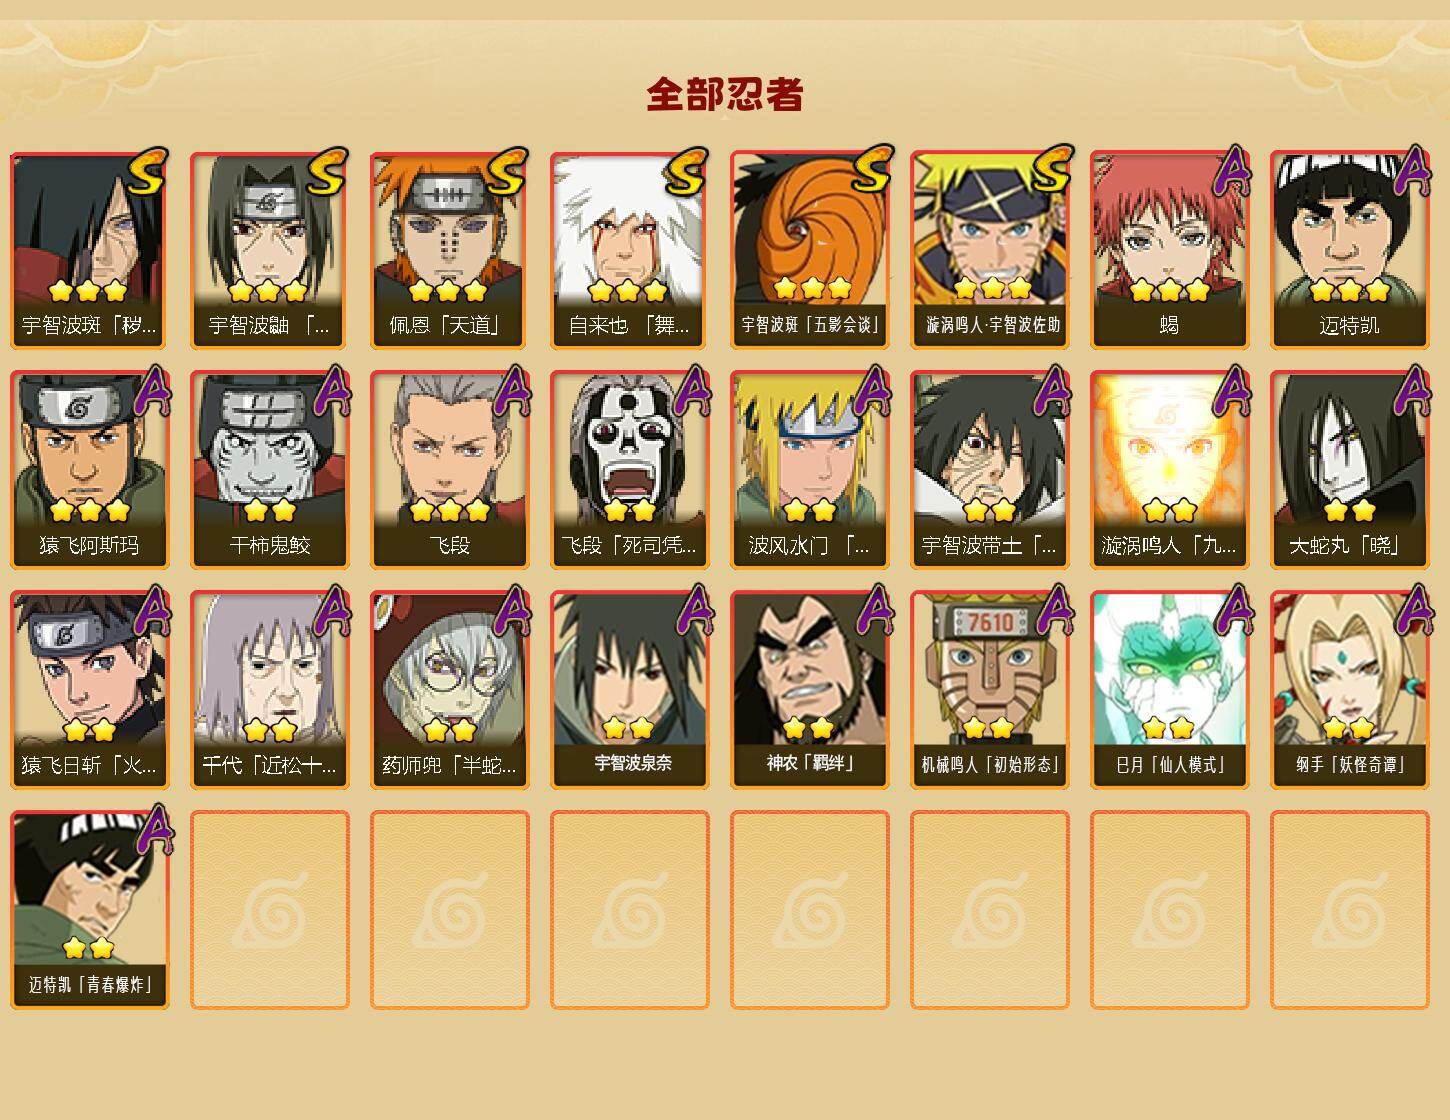Select the 佩恩「天道」 ninja card
The height and width of the screenshot is (1120, 1450).
click(x=449, y=250)
